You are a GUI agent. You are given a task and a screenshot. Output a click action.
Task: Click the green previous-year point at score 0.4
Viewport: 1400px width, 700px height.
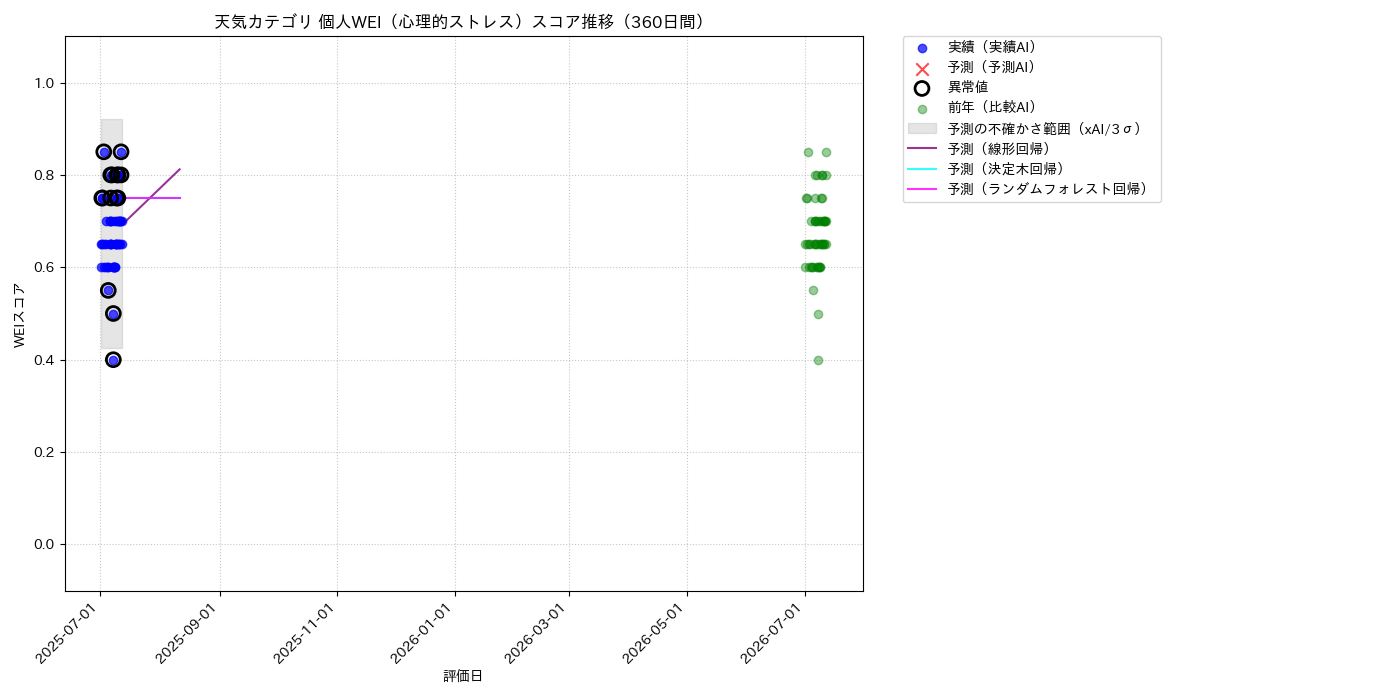point(818,360)
